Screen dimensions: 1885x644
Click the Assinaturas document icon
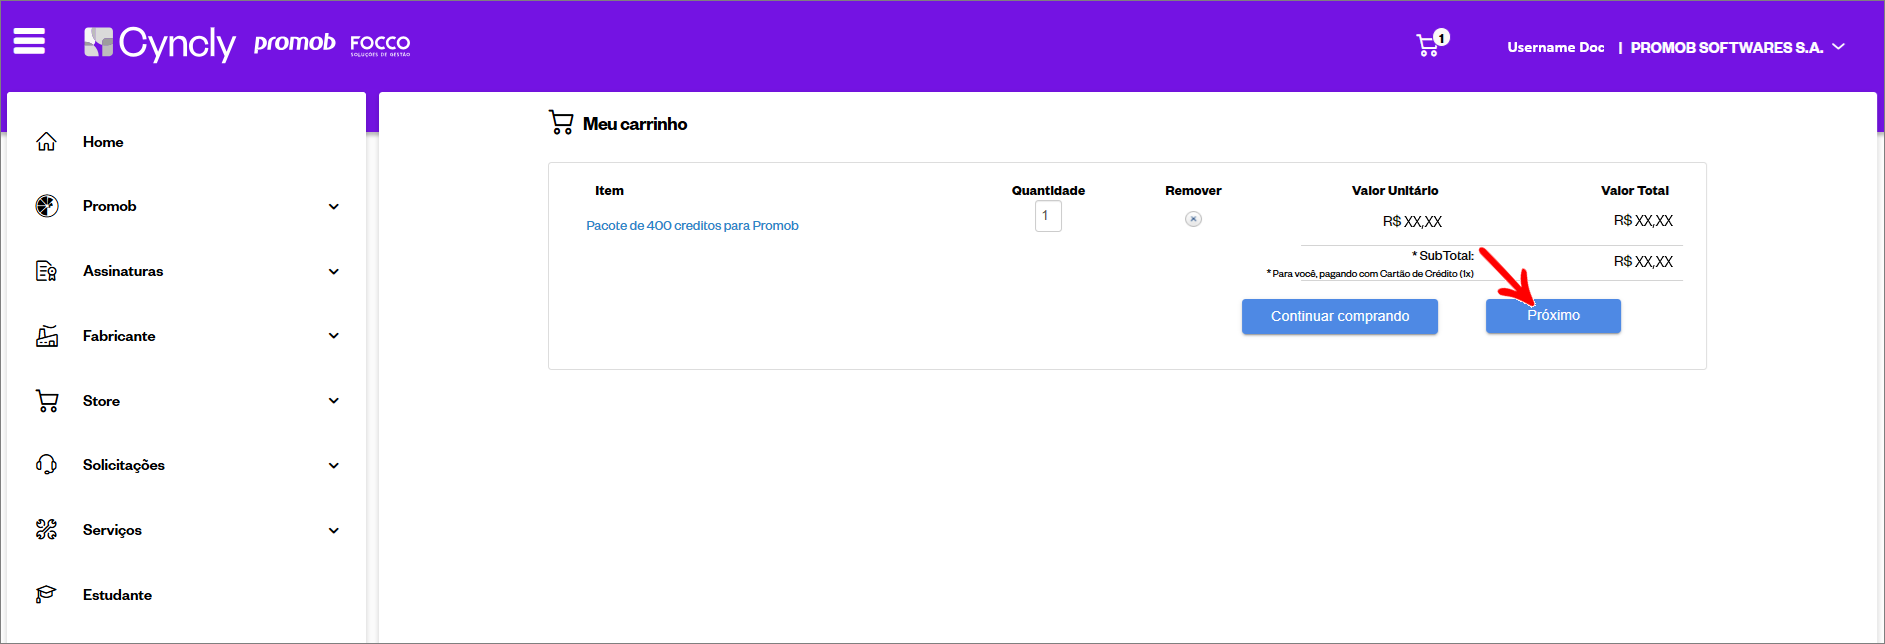(46, 271)
